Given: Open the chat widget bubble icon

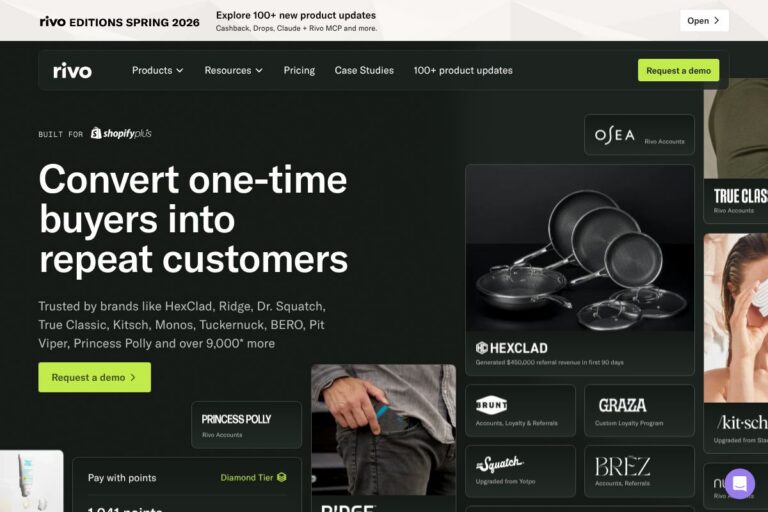Looking at the screenshot, I should click(740, 484).
